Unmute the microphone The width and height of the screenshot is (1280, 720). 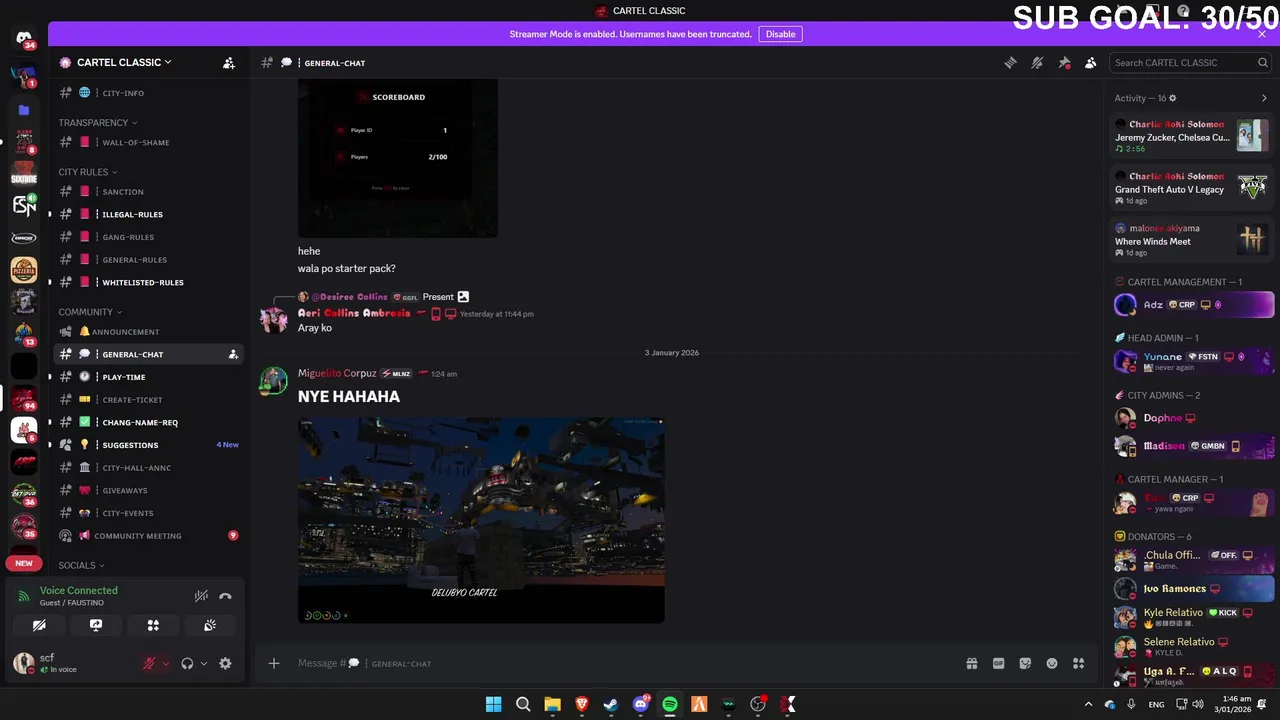(149, 663)
